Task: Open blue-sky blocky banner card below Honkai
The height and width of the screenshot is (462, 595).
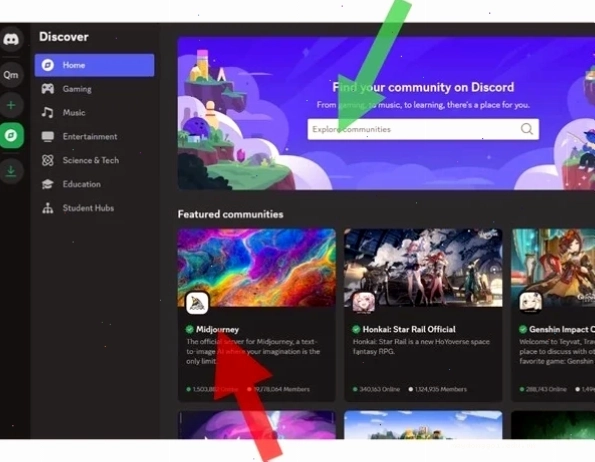Action: tap(423, 425)
